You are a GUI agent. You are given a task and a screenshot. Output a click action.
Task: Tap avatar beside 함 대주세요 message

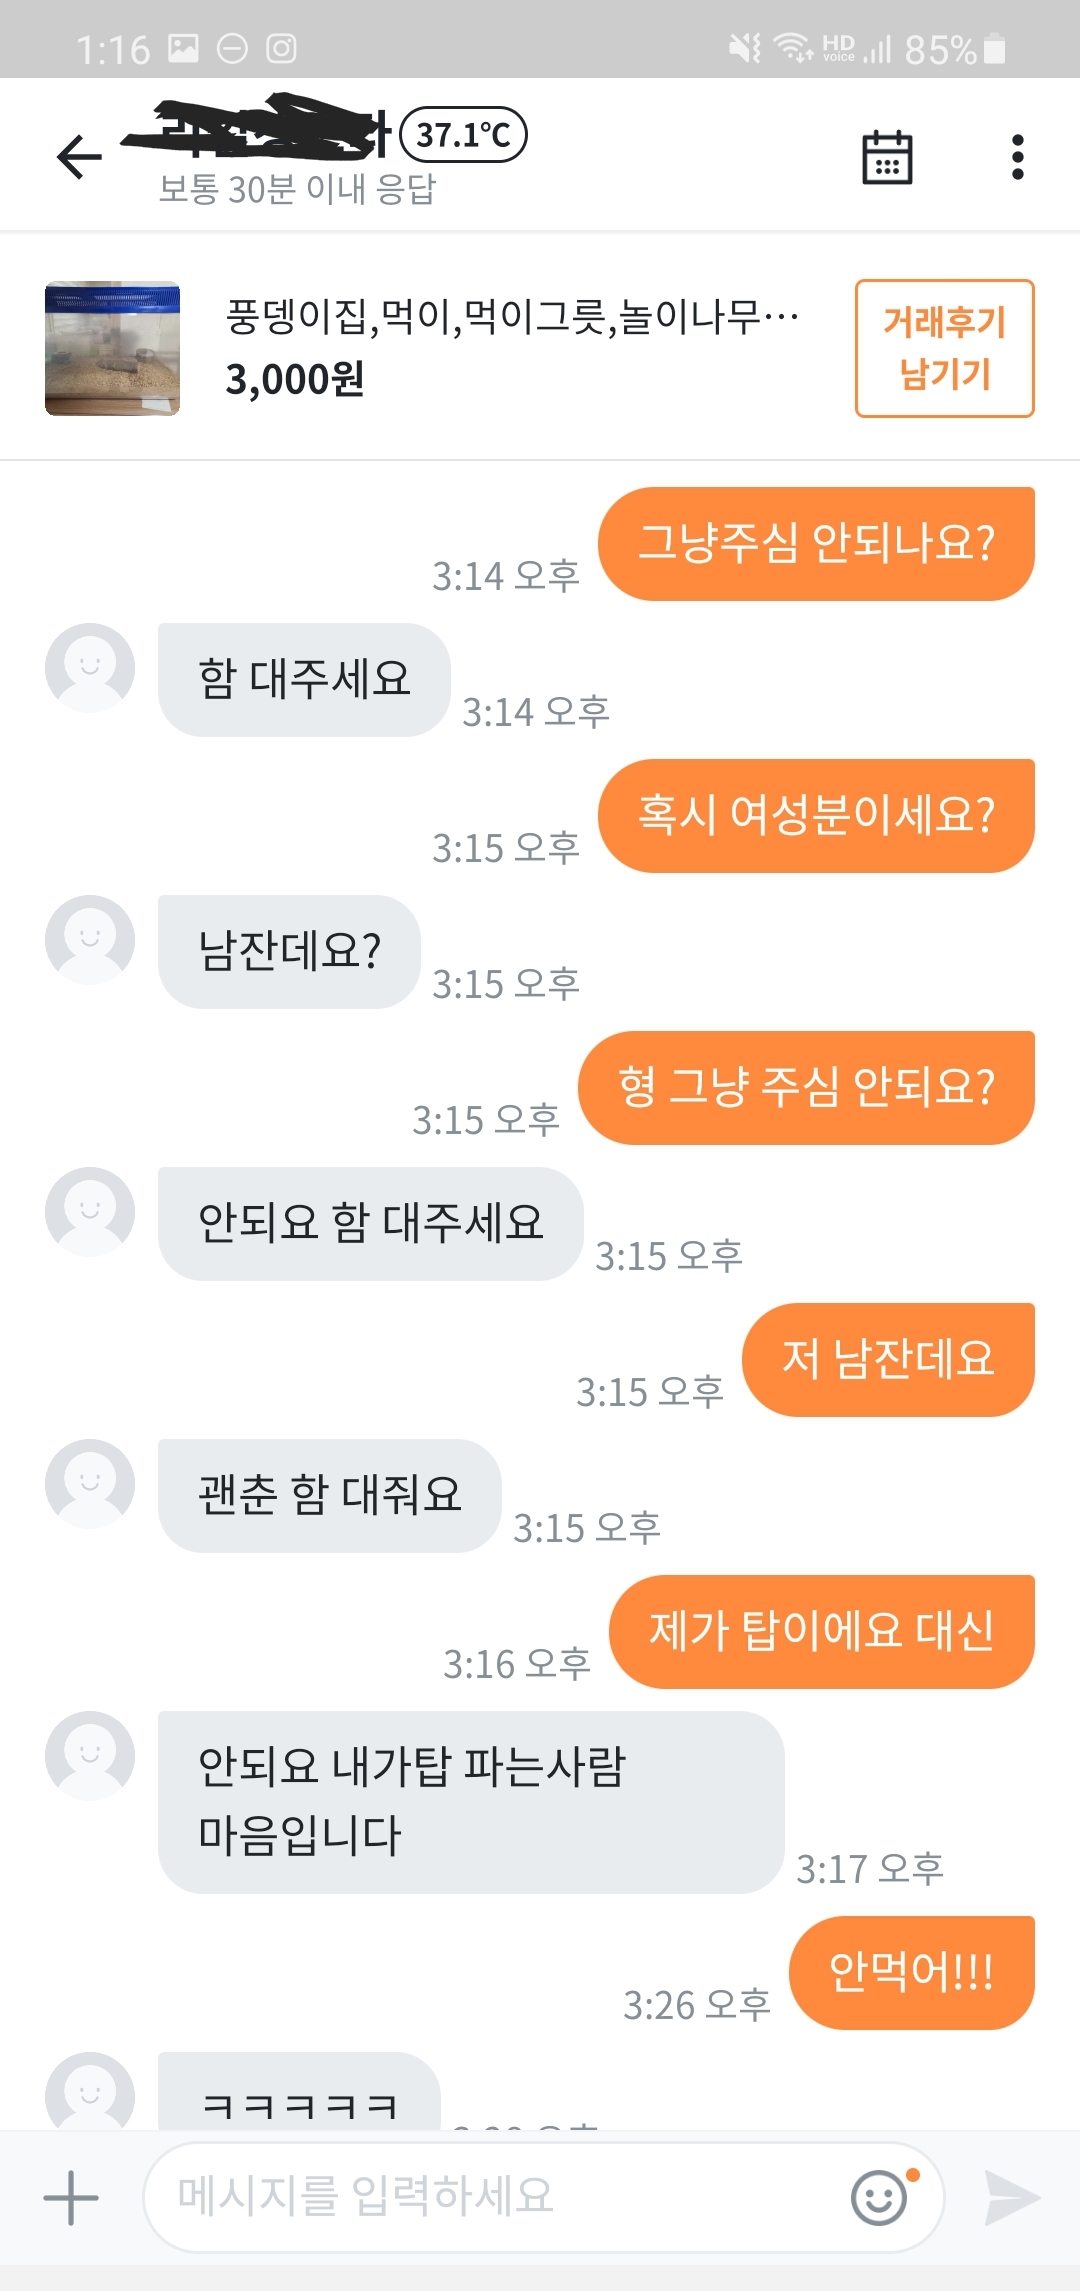pos(90,668)
